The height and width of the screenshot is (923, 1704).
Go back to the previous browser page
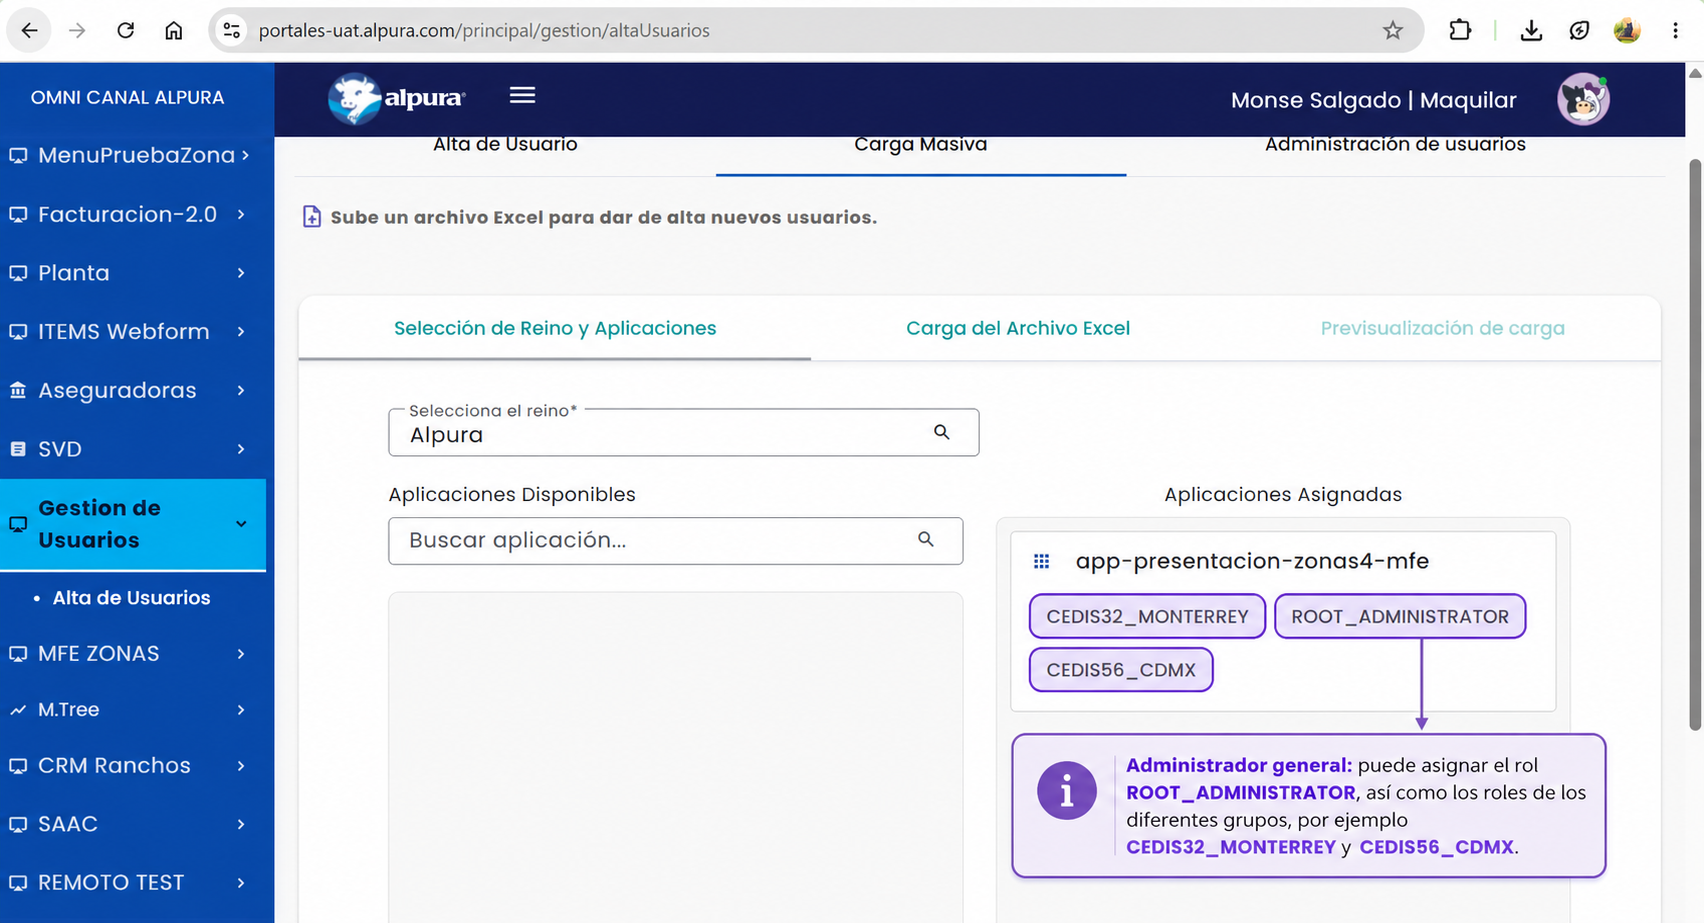click(x=29, y=31)
